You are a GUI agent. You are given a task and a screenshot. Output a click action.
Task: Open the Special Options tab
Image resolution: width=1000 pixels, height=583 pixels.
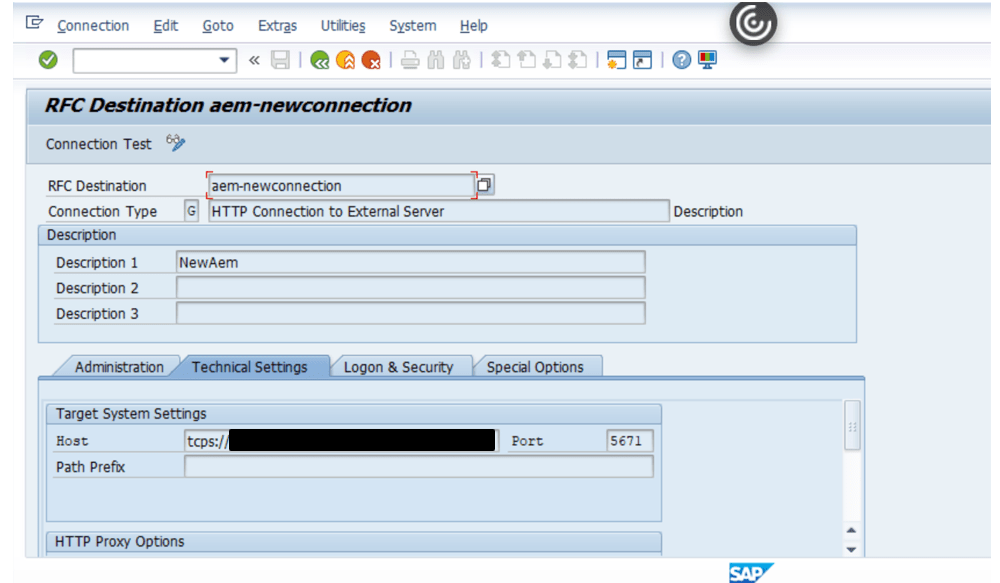(x=535, y=367)
